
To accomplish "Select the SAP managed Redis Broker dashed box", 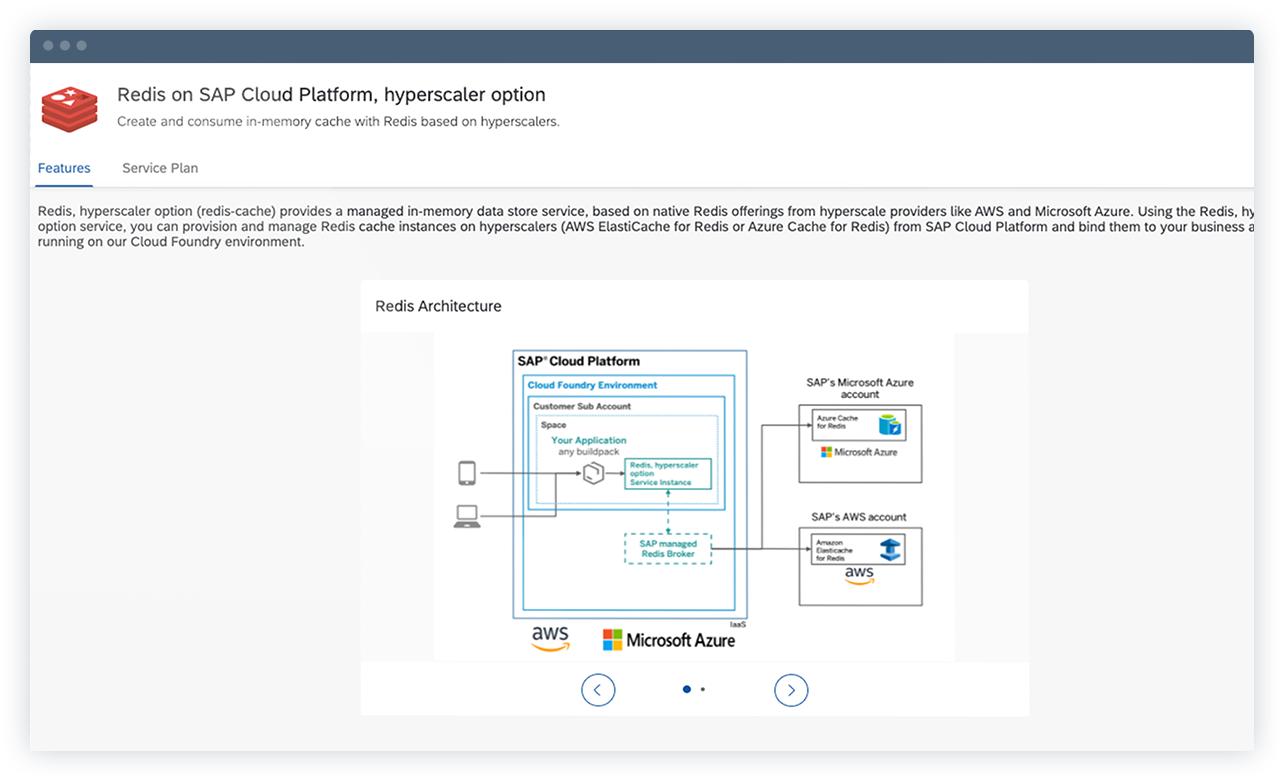I will coord(667,548).
